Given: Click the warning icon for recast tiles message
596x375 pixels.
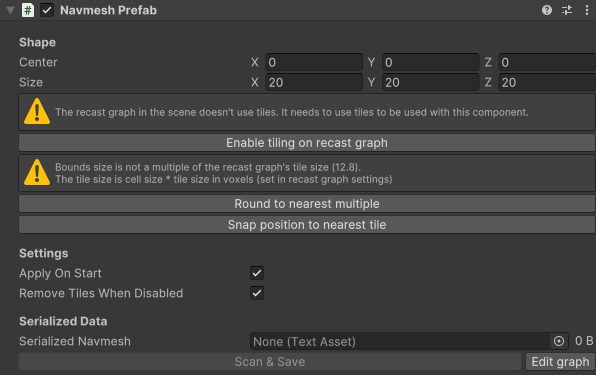Looking at the screenshot, I should pyautogui.click(x=37, y=111).
